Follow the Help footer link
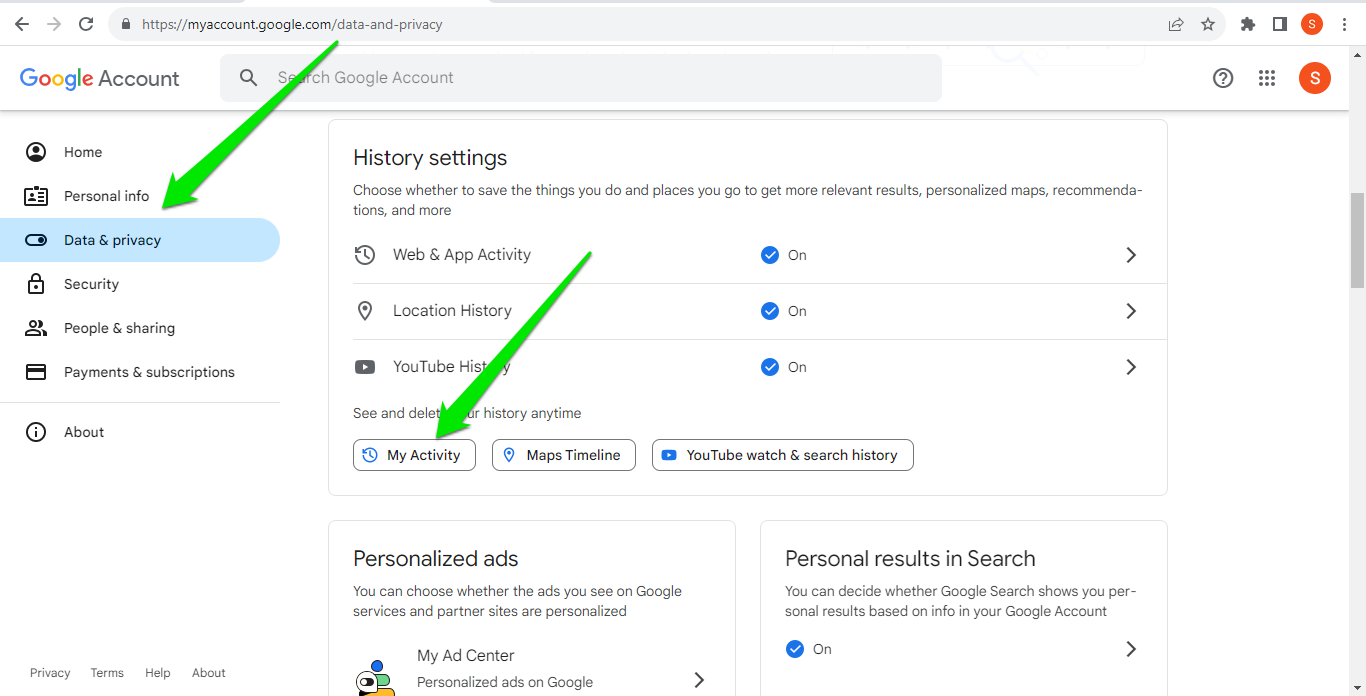This screenshot has height=696, width=1366. 158,673
